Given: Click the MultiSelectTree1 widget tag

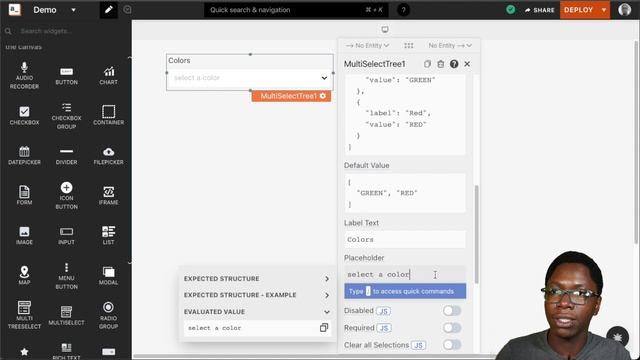Looking at the screenshot, I should [x=291, y=96].
